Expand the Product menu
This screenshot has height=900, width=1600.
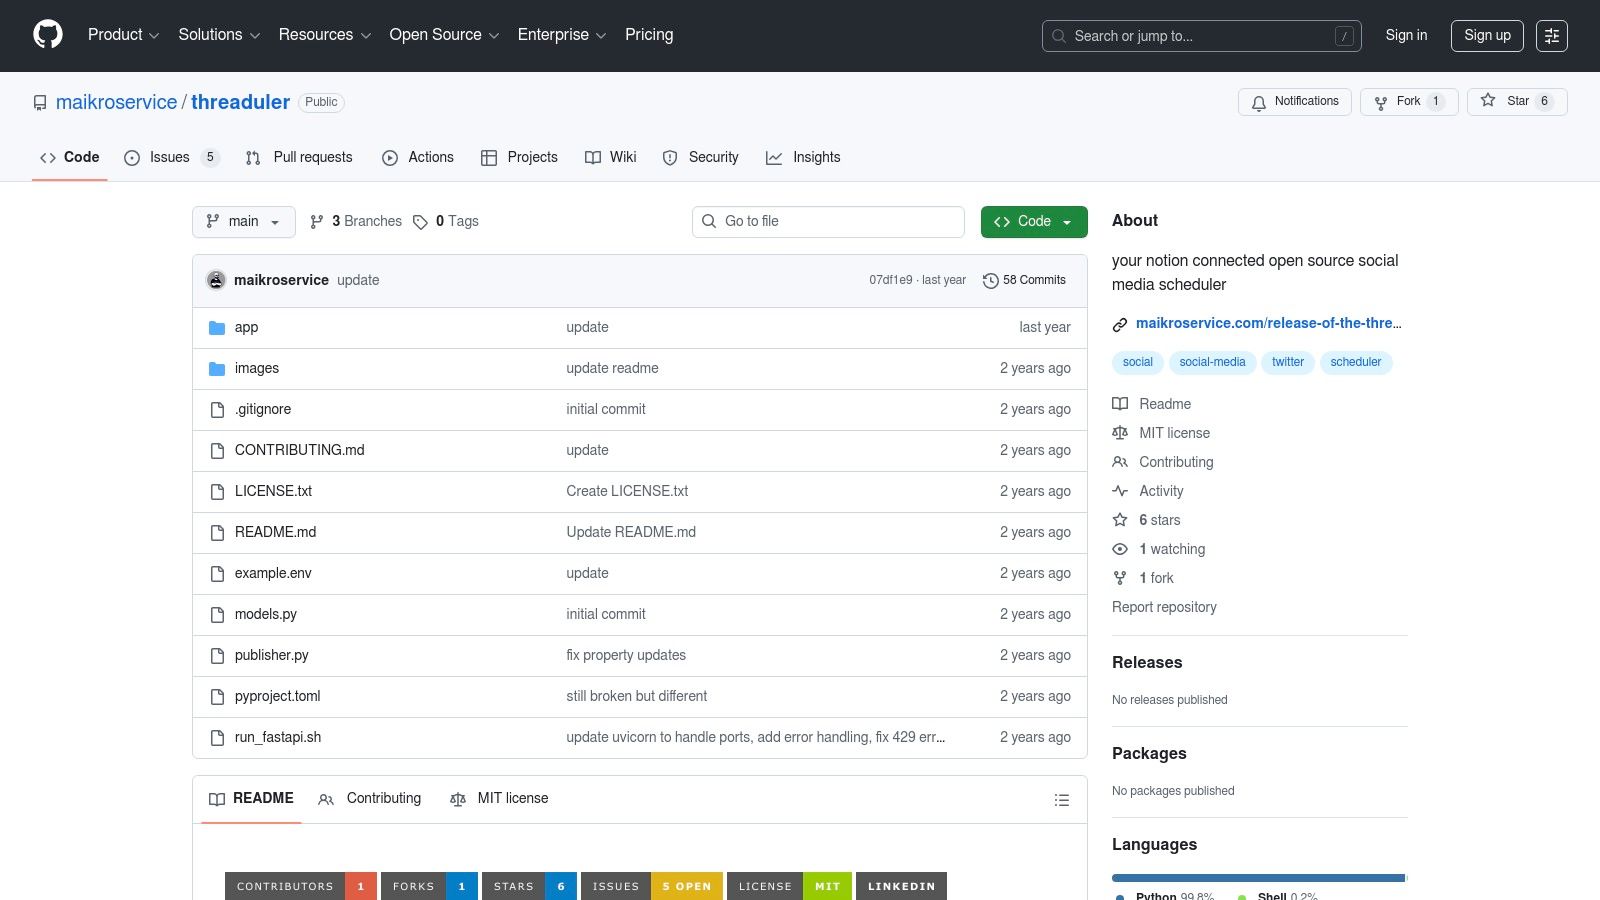(x=123, y=35)
